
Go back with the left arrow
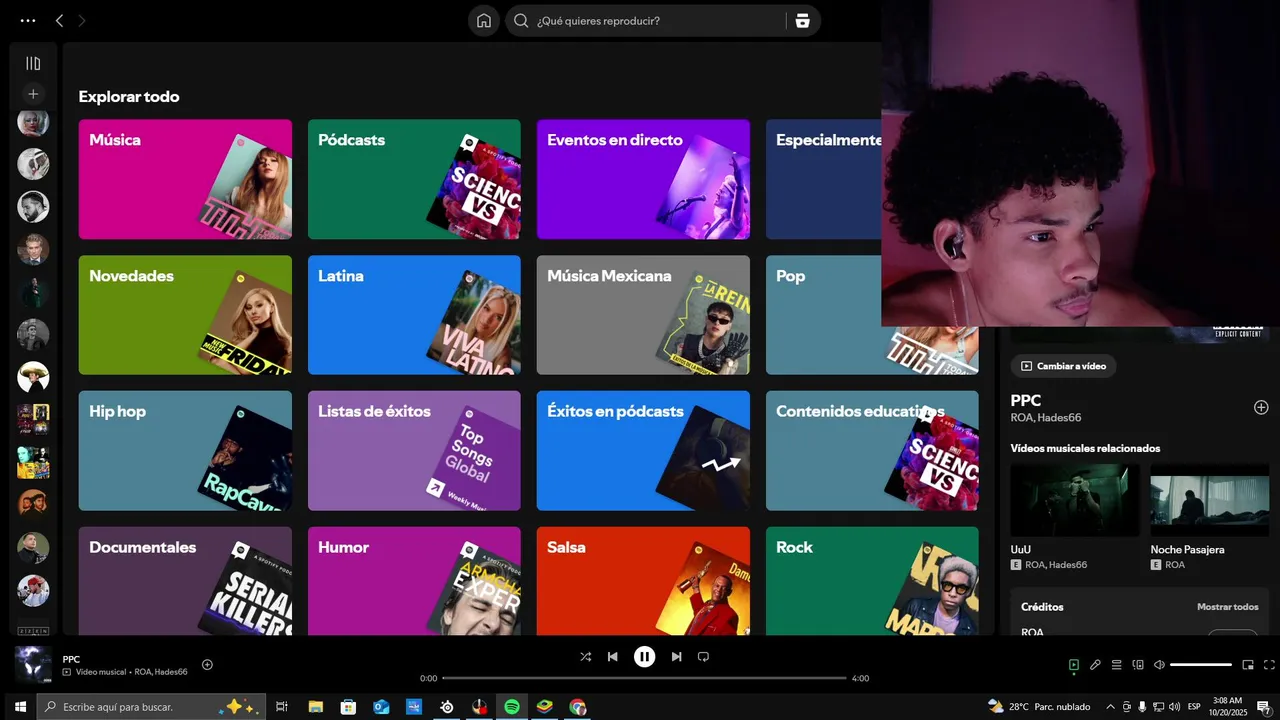(60, 20)
